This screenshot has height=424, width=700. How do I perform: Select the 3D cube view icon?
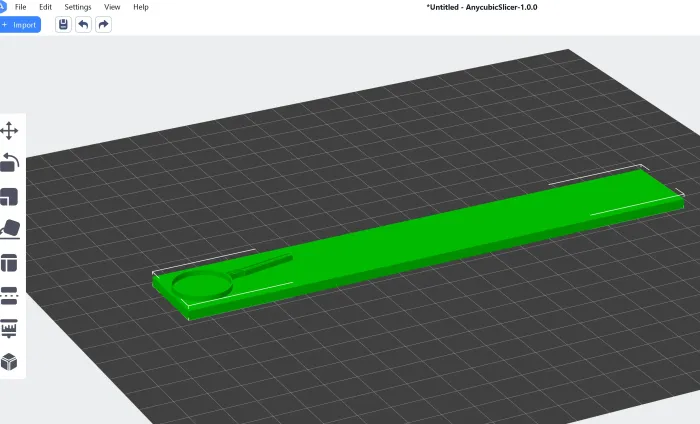[9, 362]
